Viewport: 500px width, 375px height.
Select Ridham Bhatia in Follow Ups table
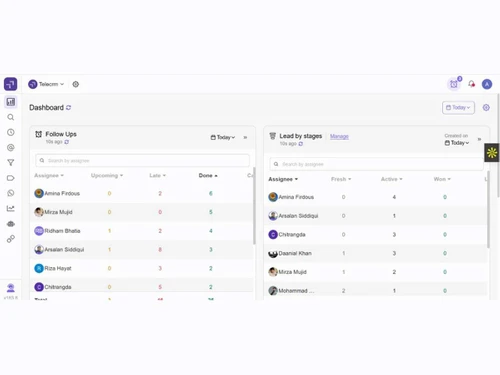tap(57, 231)
